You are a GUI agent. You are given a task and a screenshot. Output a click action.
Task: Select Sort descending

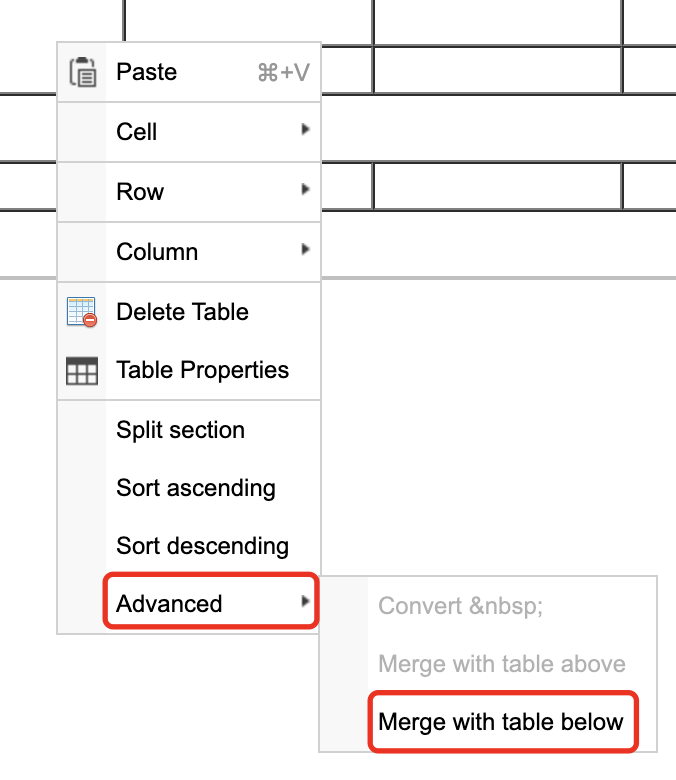[x=202, y=546]
